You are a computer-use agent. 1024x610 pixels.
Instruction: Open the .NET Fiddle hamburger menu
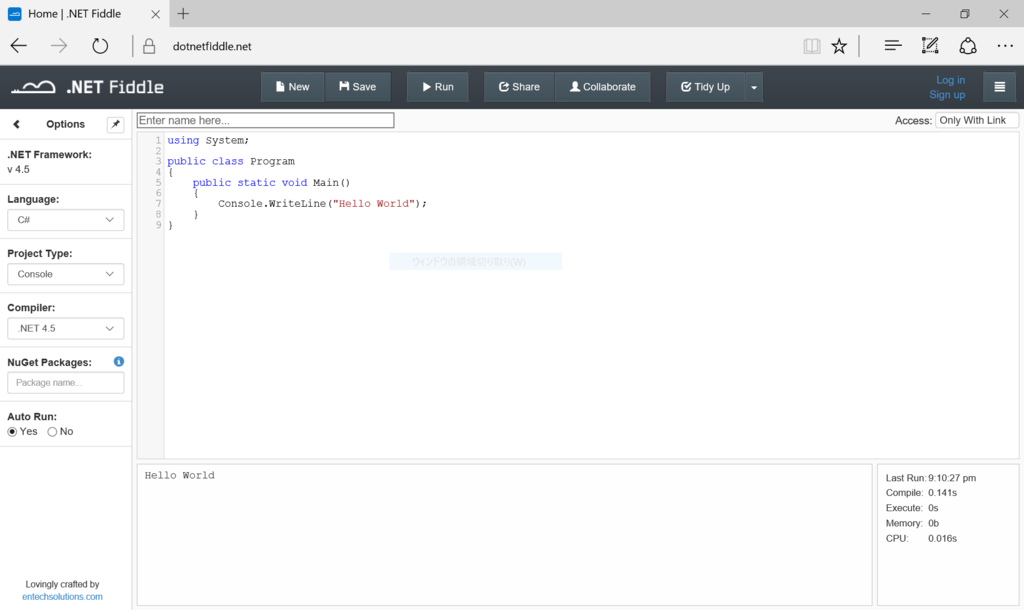999,86
